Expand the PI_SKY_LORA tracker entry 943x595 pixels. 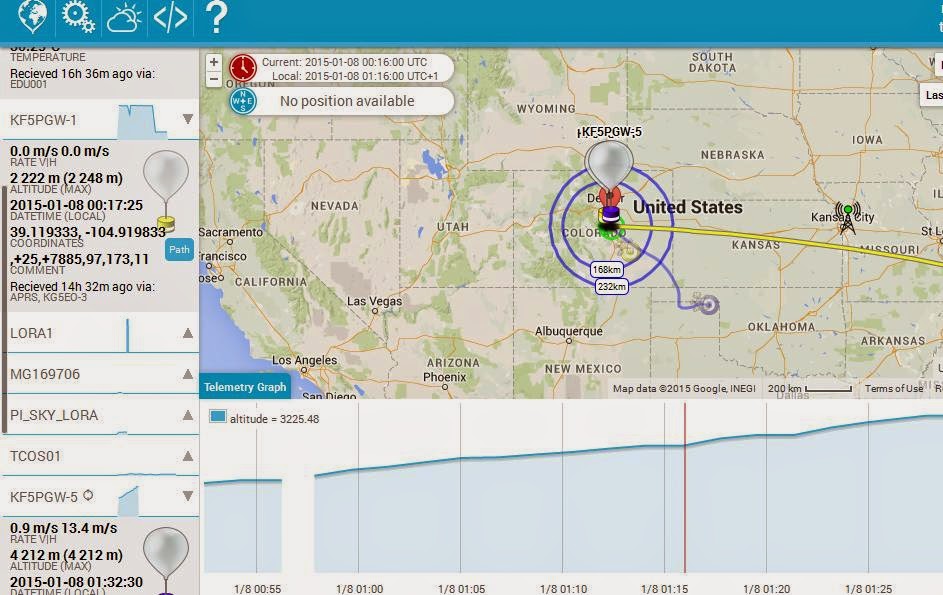click(186, 415)
